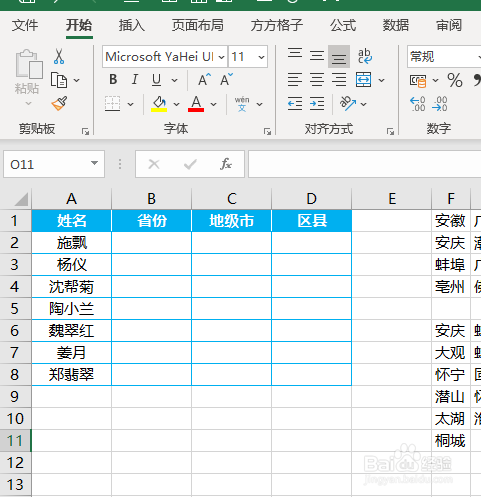Switch to the 公式 tab
481x497 pixels.
click(343, 25)
